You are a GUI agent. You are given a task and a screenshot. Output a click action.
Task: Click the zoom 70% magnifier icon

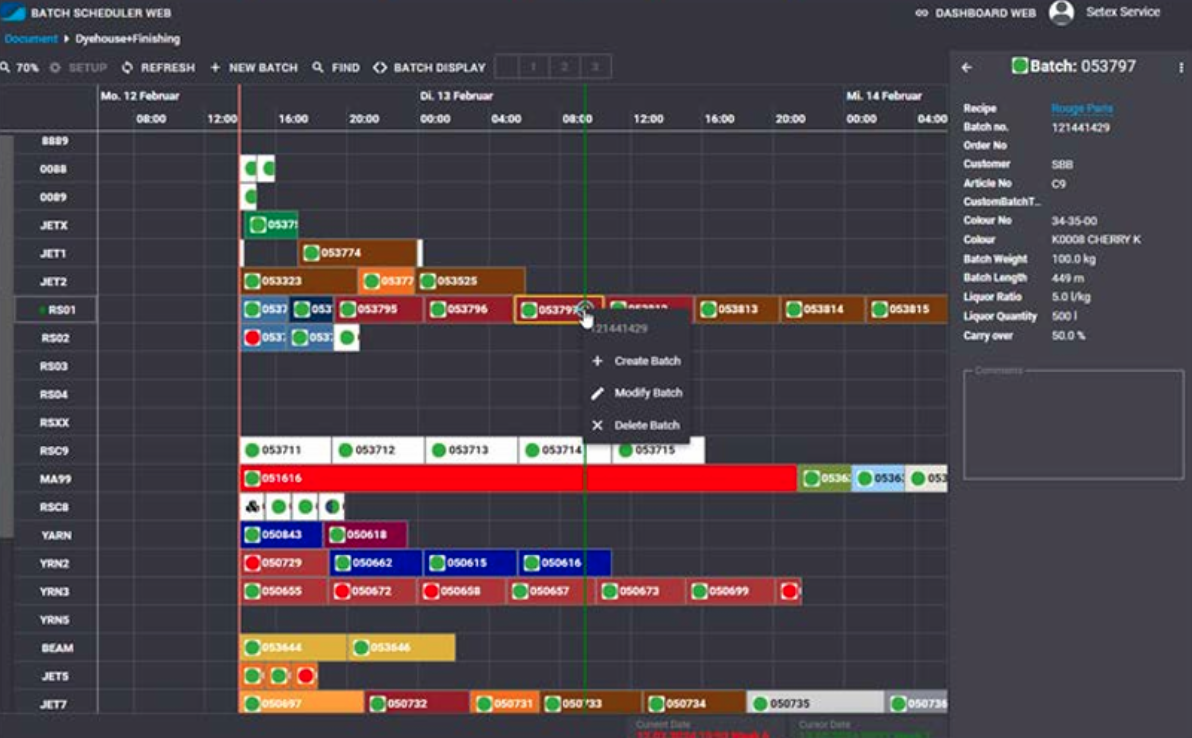pyautogui.click(x=5, y=68)
